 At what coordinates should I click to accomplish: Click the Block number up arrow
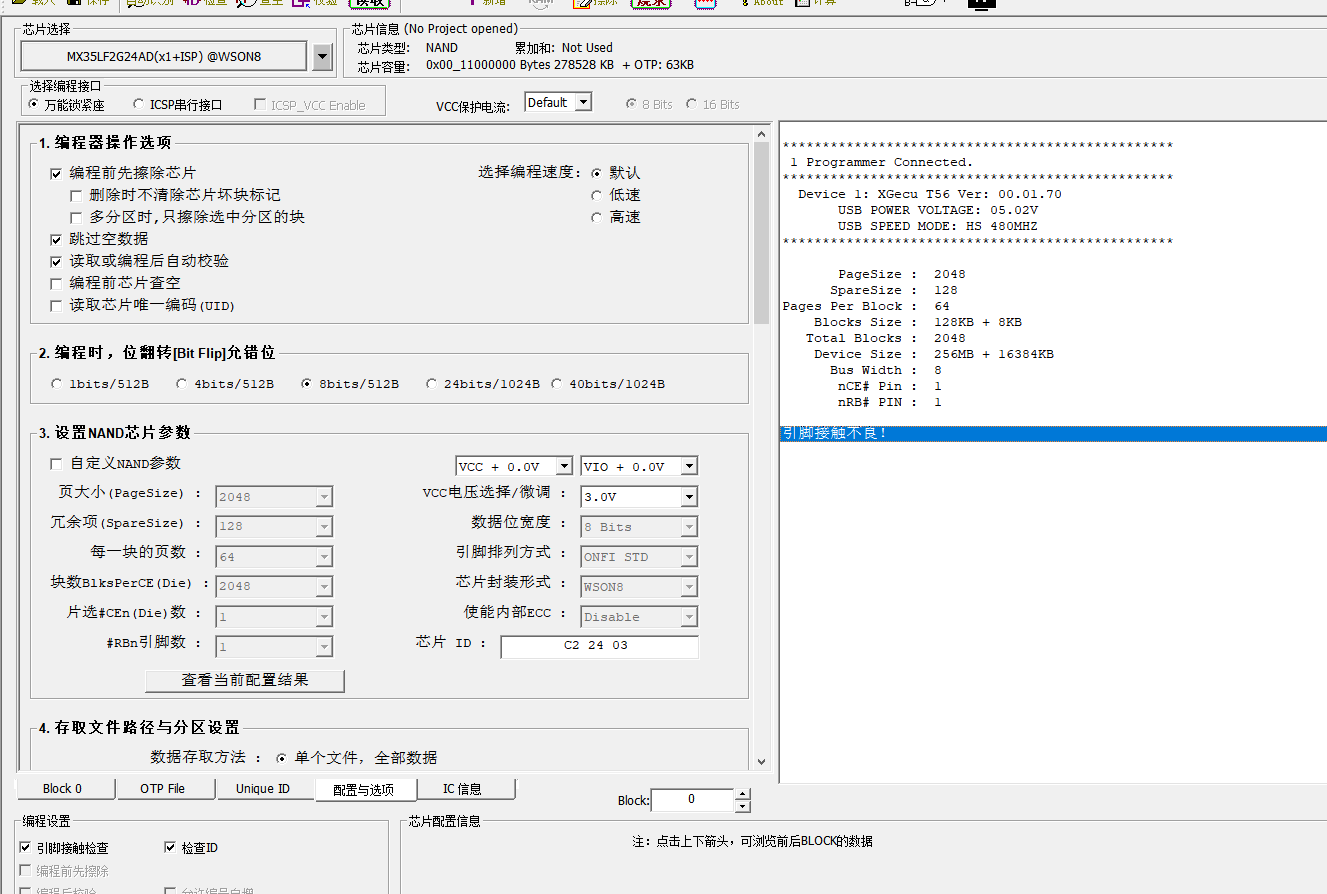pos(742,795)
